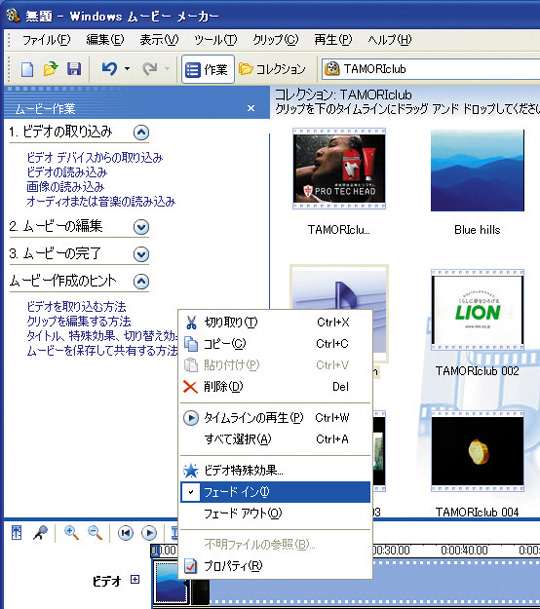Click オーディオまたは音楽の読み込み link

(x=101, y=202)
